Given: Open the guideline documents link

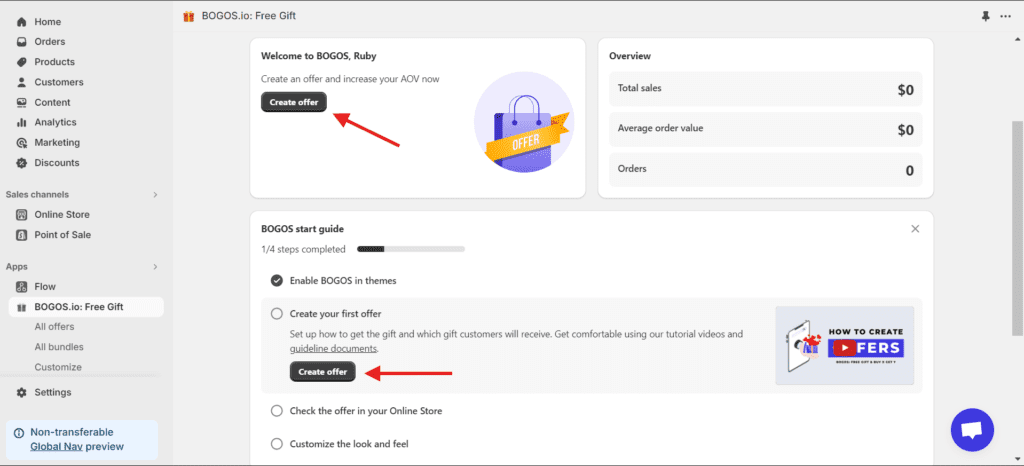Looking at the screenshot, I should click(333, 349).
